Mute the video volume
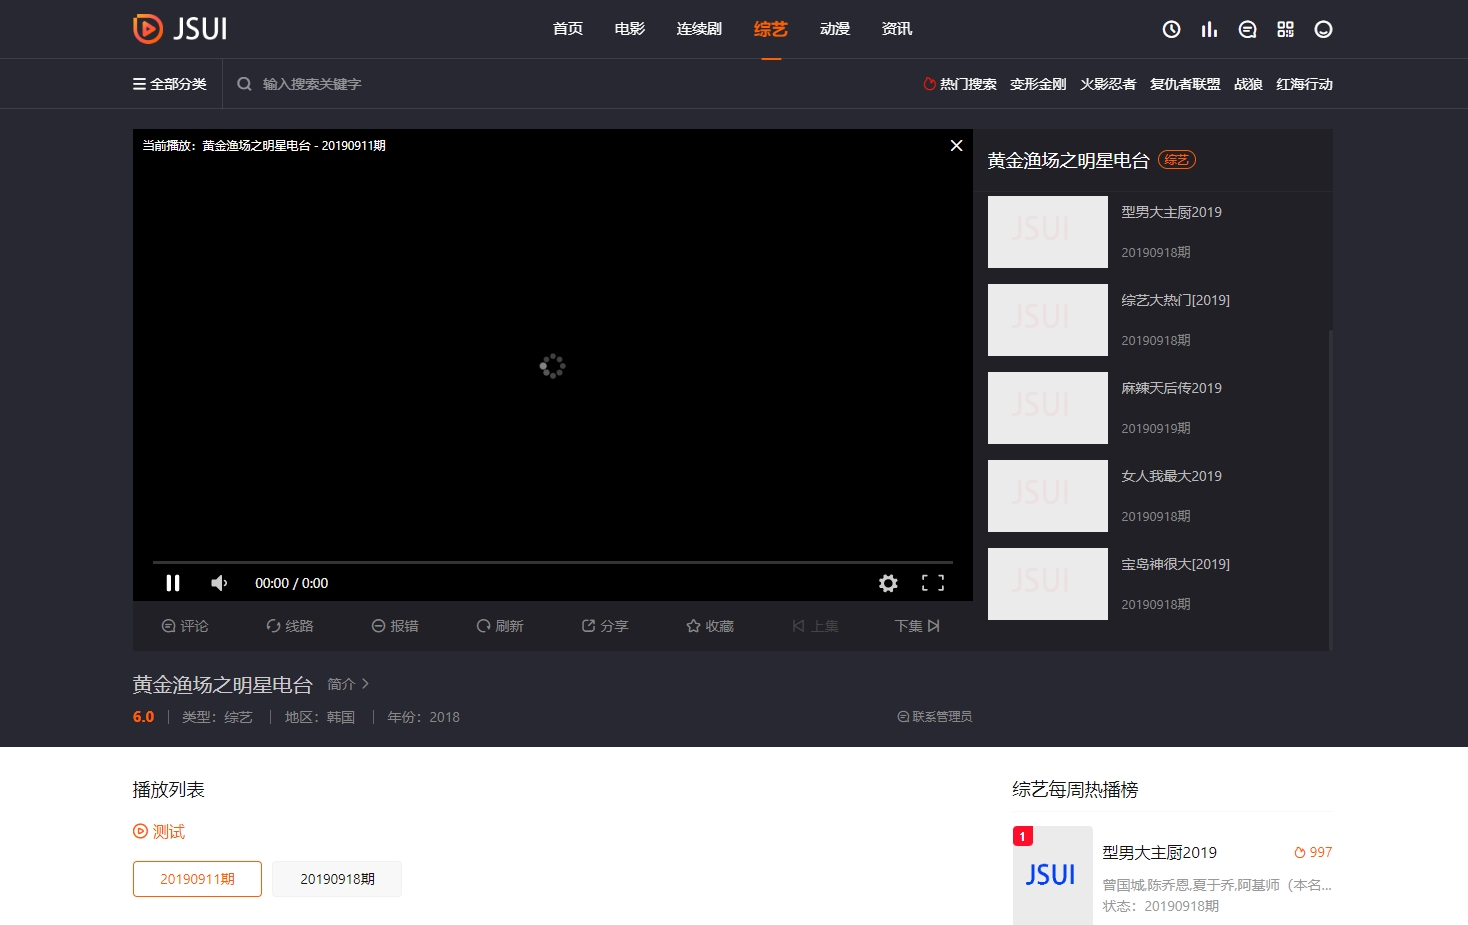The image size is (1468, 925). point(219,582)
